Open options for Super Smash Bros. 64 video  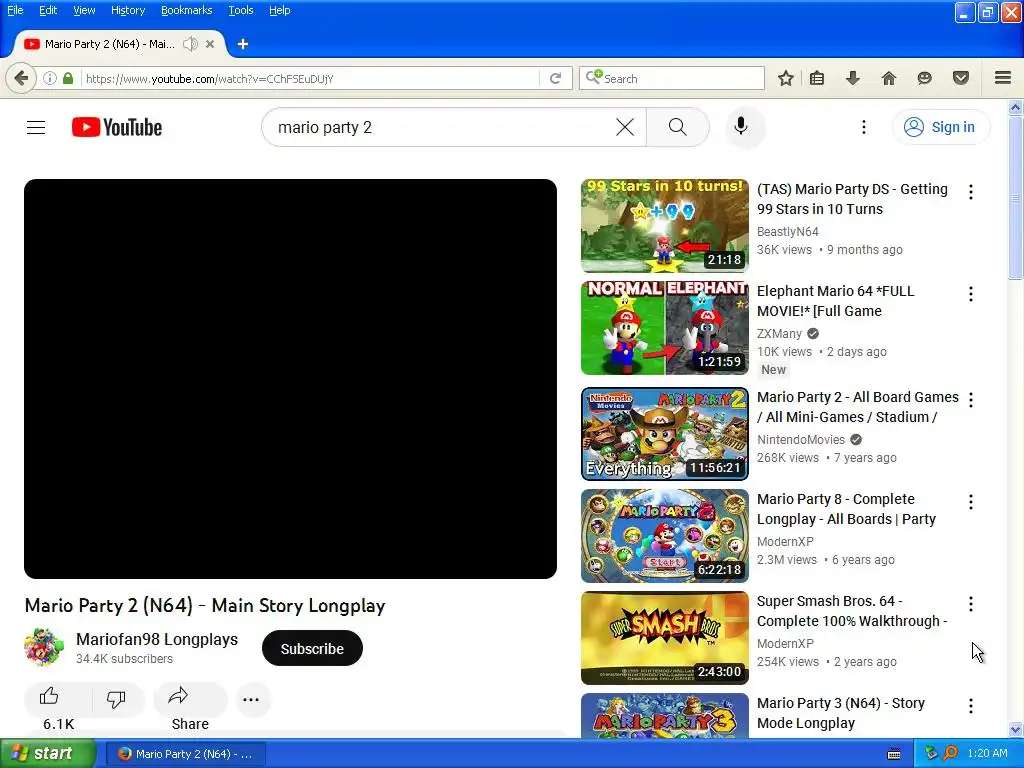(x=971, y=604)
